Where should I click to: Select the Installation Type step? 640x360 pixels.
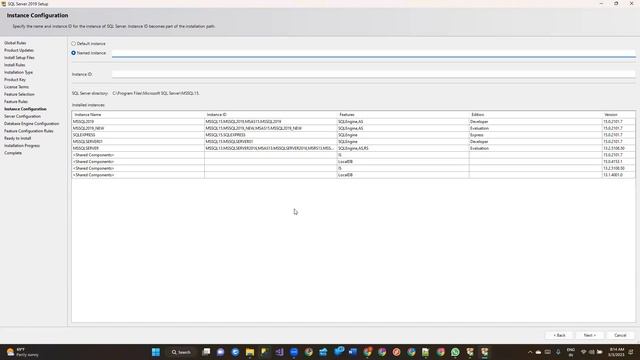pyautogui.click(x=18, y=72)
